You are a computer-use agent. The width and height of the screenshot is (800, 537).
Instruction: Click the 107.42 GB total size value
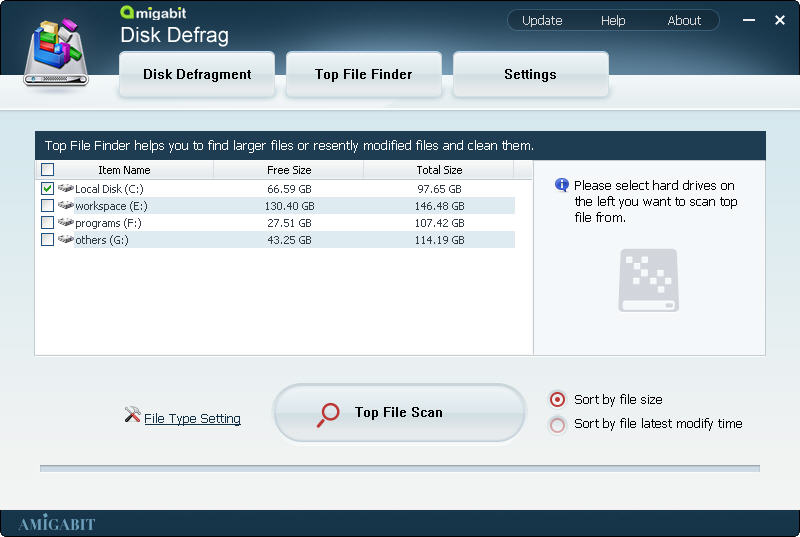pos(439,223)
